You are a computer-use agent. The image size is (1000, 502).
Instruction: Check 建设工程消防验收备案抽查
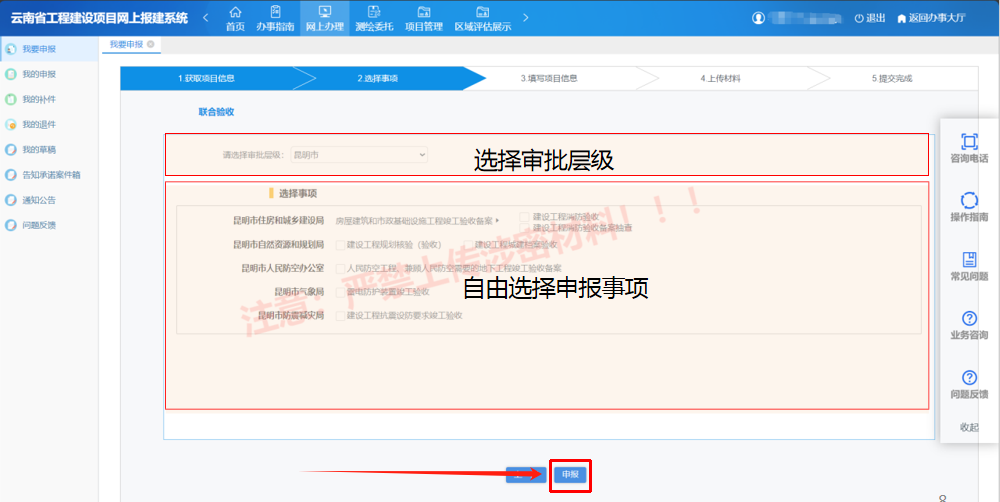524,227
